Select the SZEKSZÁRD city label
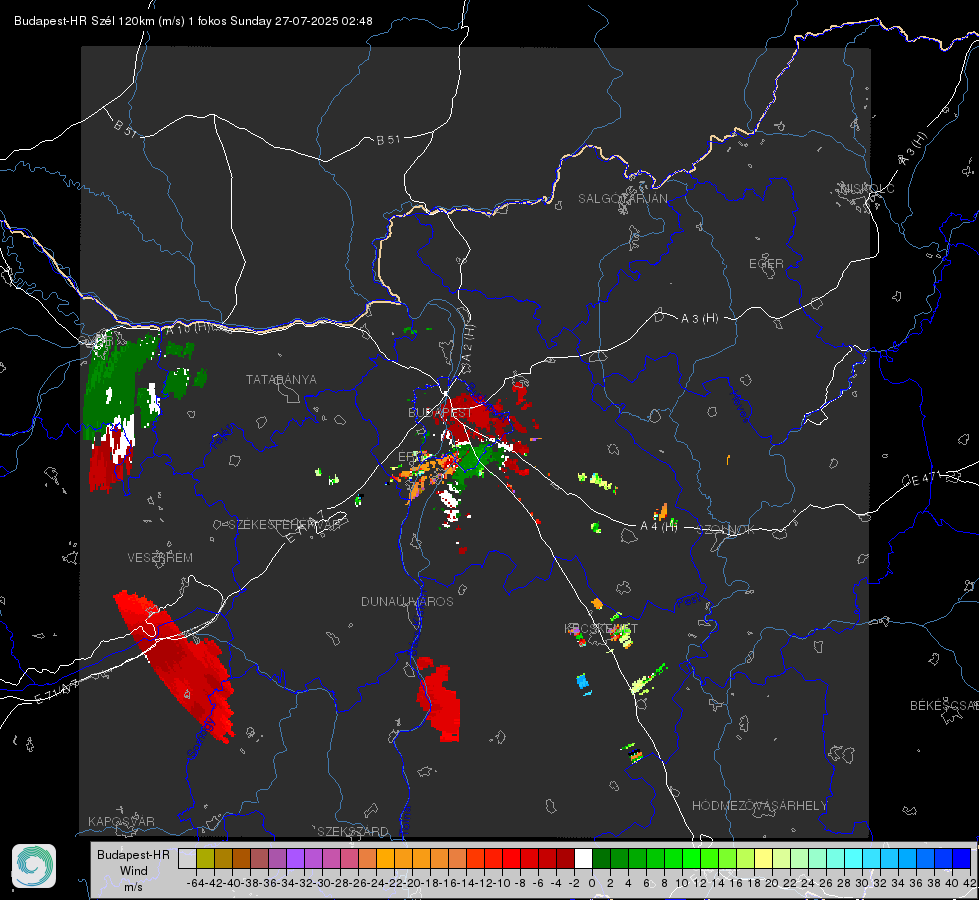The width and height of the screenshot is (979, 900). pyautogui.click(x=353, y=831)
